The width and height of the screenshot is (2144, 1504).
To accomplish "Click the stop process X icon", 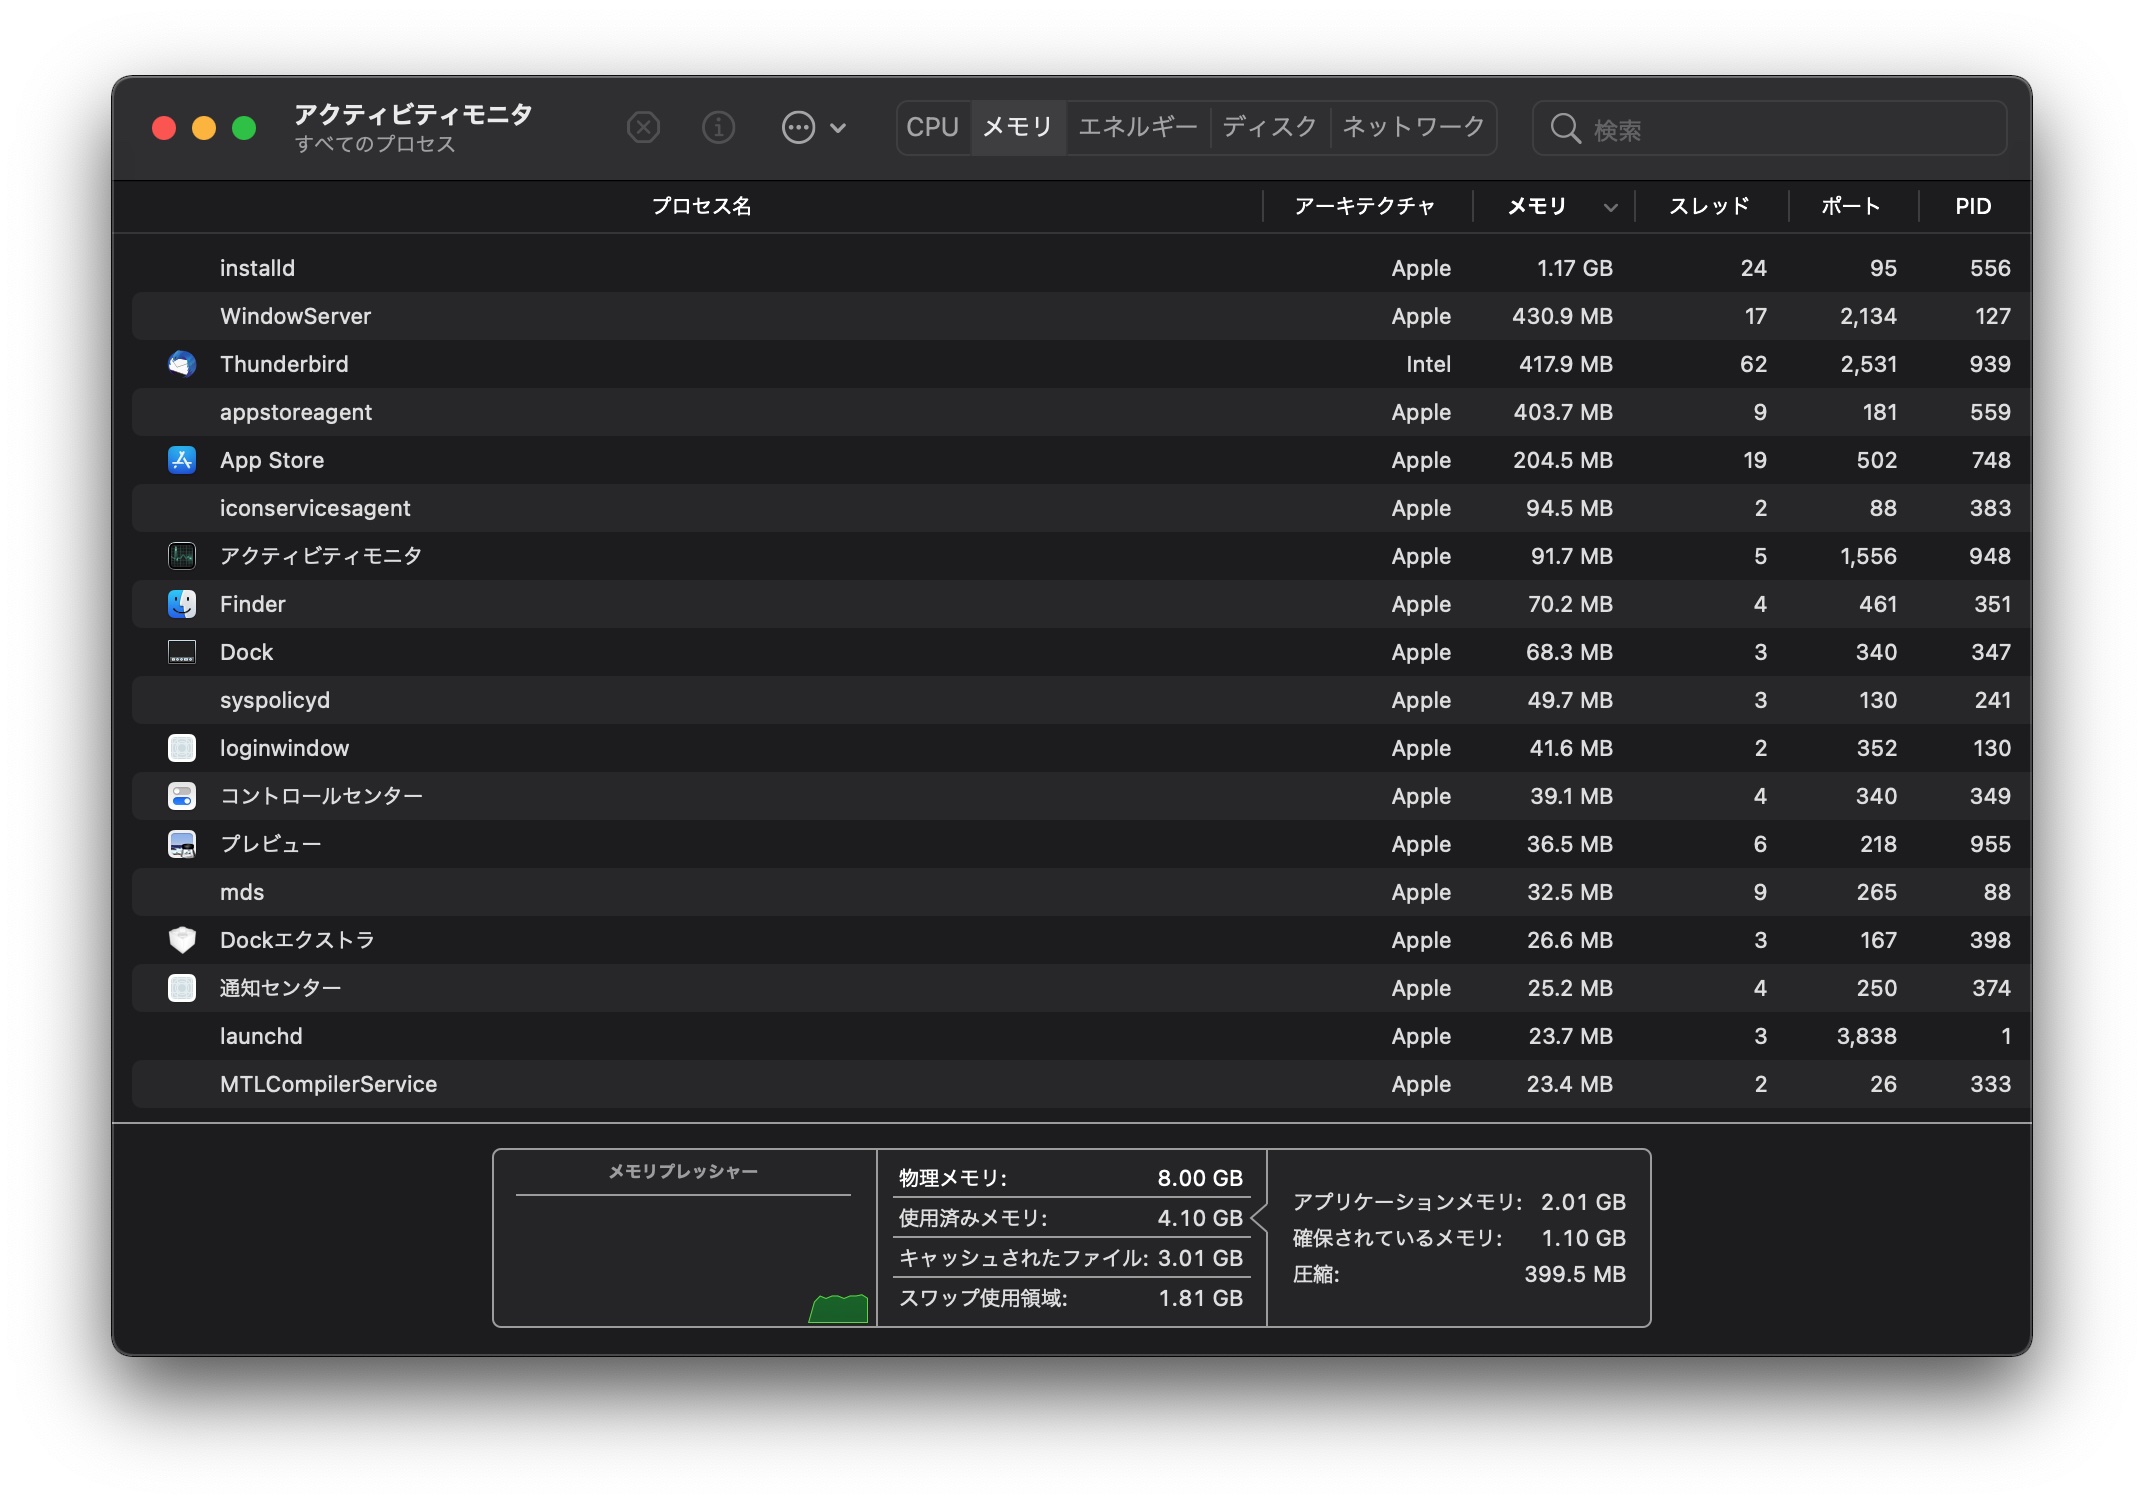I will pyautogui.click(x=643, y=128).
